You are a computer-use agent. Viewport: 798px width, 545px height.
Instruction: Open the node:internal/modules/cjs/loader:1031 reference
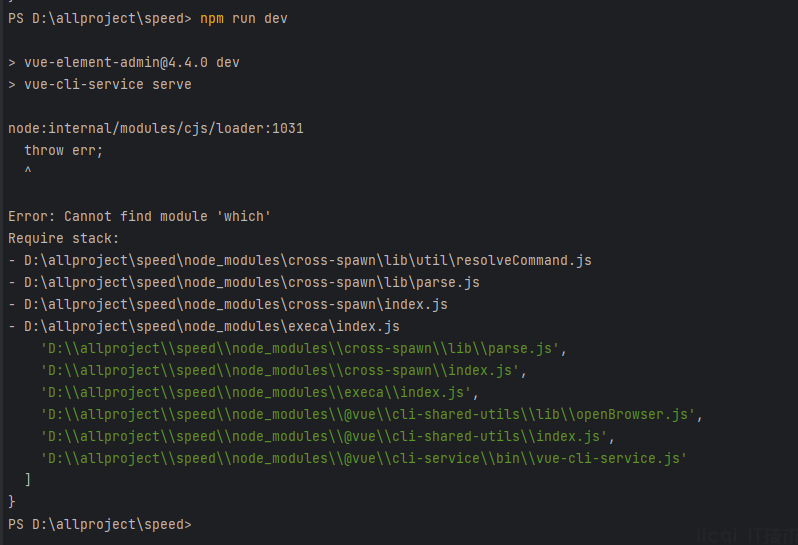pyautogui.click(x=156, y=128)
